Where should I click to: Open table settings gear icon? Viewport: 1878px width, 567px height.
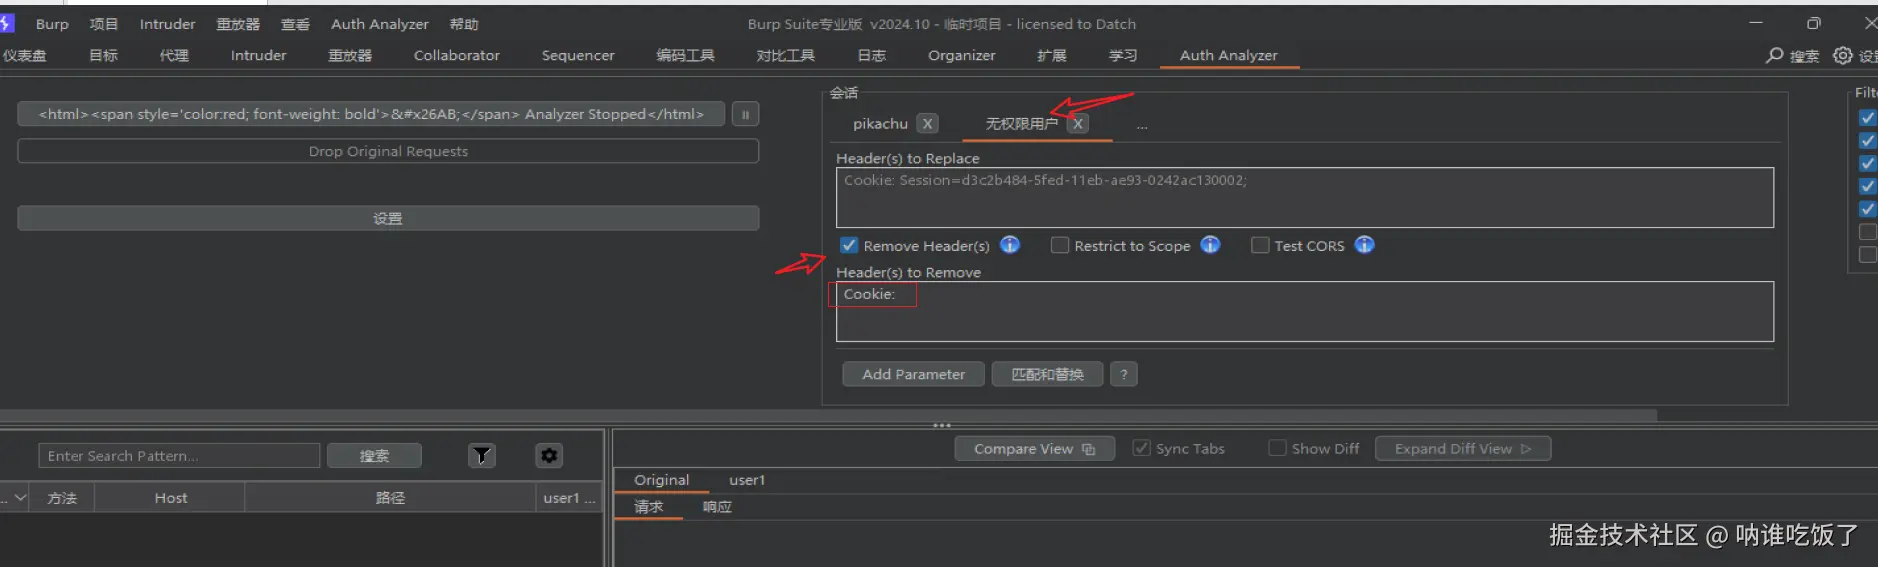tap(549, 456)
